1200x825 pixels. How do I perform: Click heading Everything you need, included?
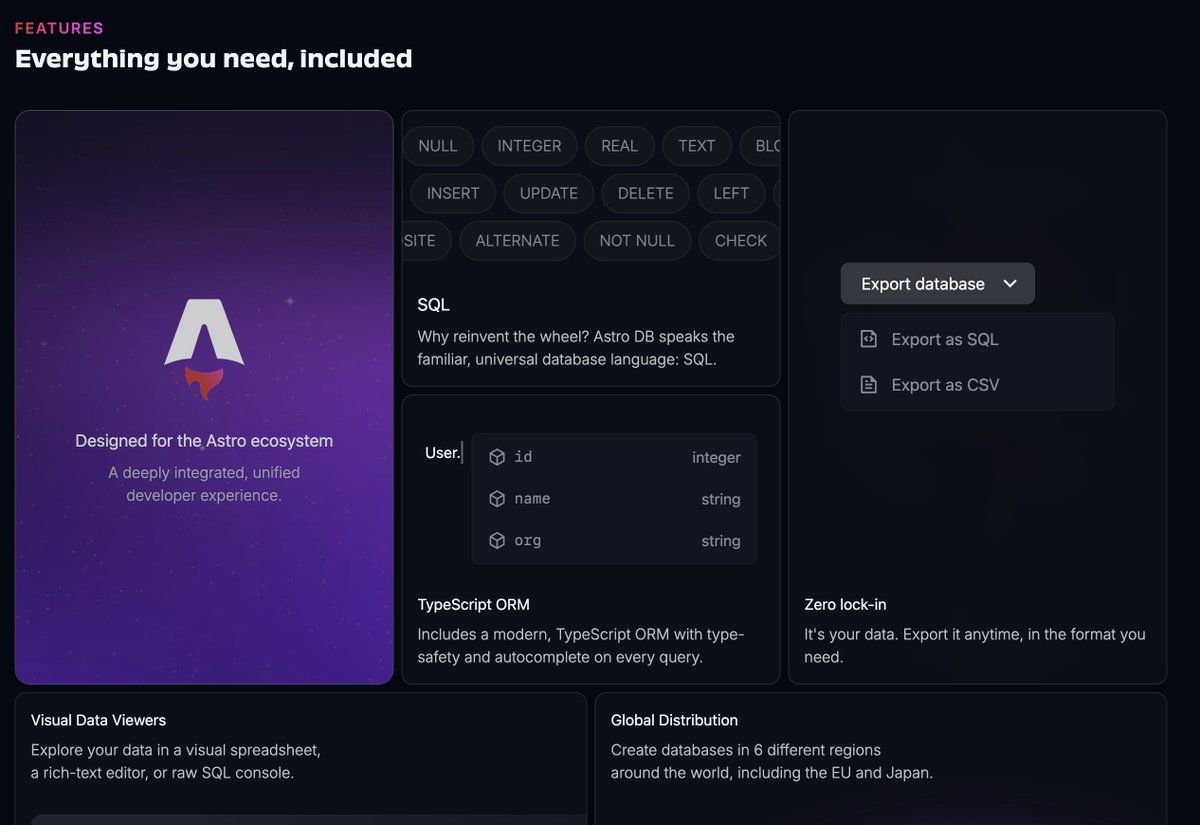[213, 58]
